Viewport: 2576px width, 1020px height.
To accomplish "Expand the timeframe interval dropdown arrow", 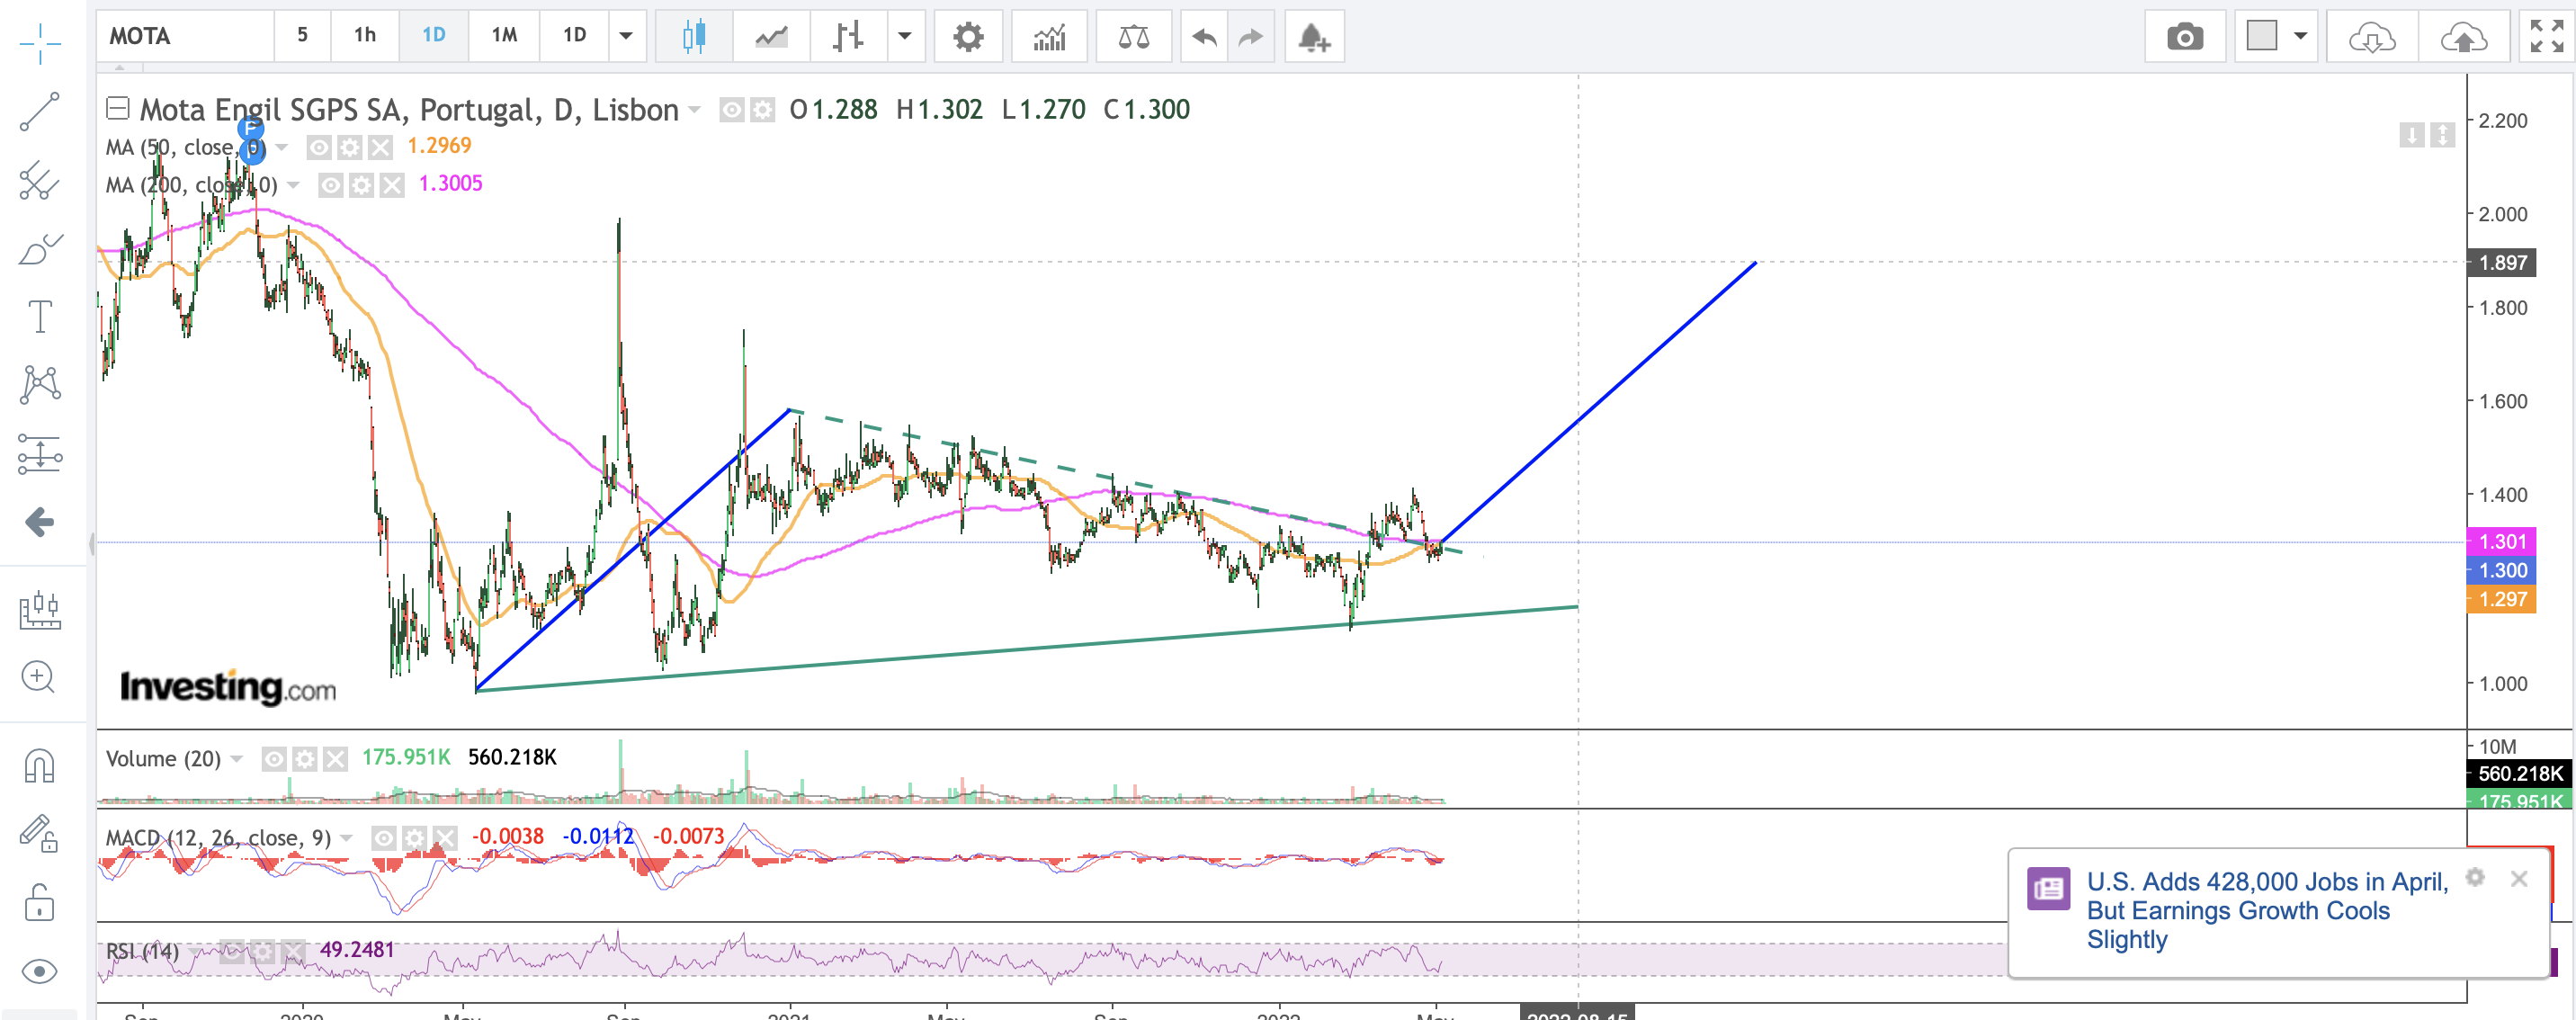I will coord(626,36).
